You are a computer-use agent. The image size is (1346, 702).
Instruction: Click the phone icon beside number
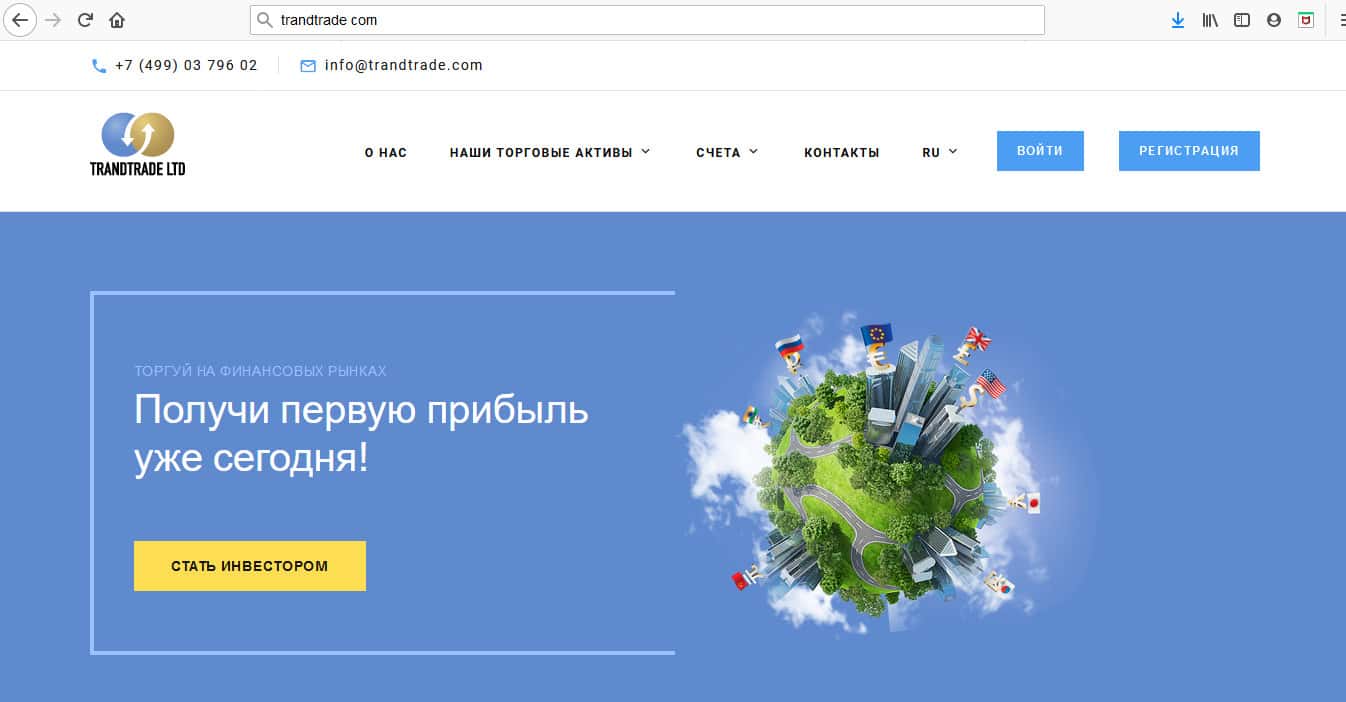(99, 66)
